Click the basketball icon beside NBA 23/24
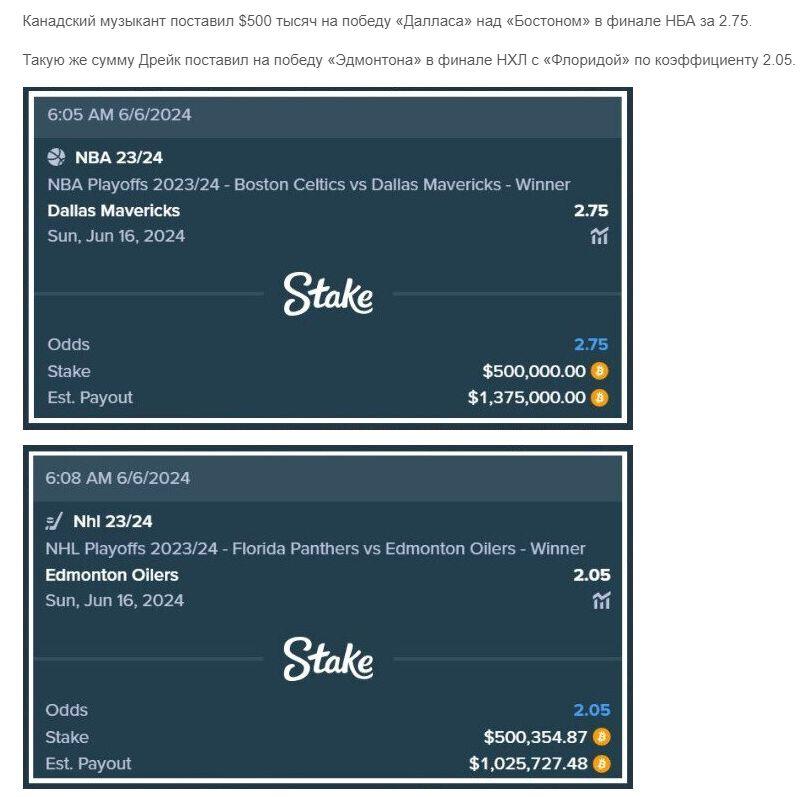Viewport: 804px width, 797px height. [56, 157]
